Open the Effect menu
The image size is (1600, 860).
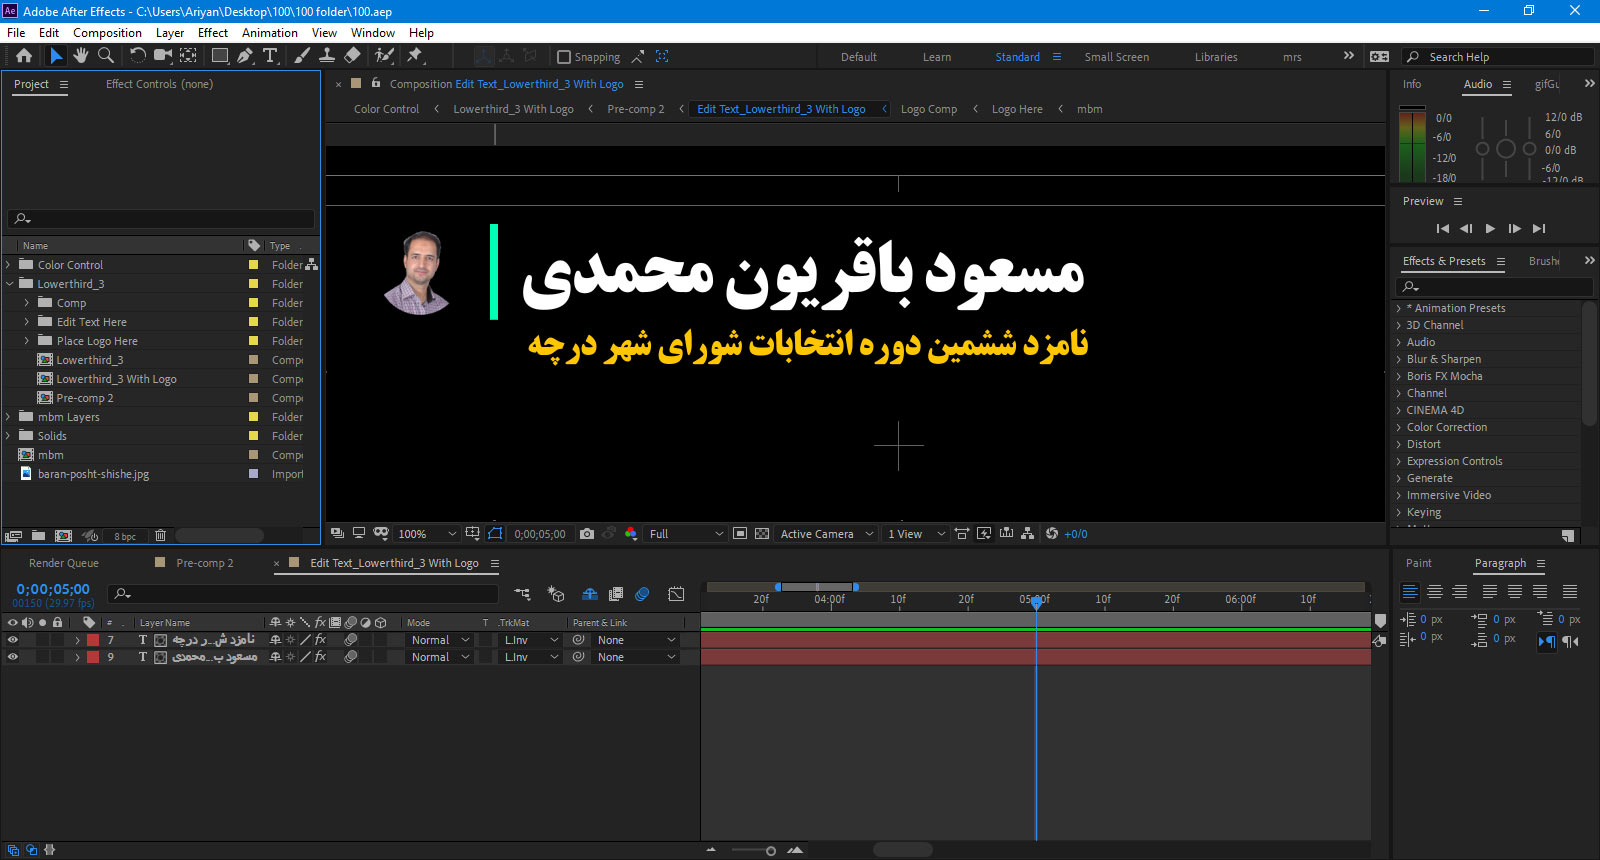[213, 32]
